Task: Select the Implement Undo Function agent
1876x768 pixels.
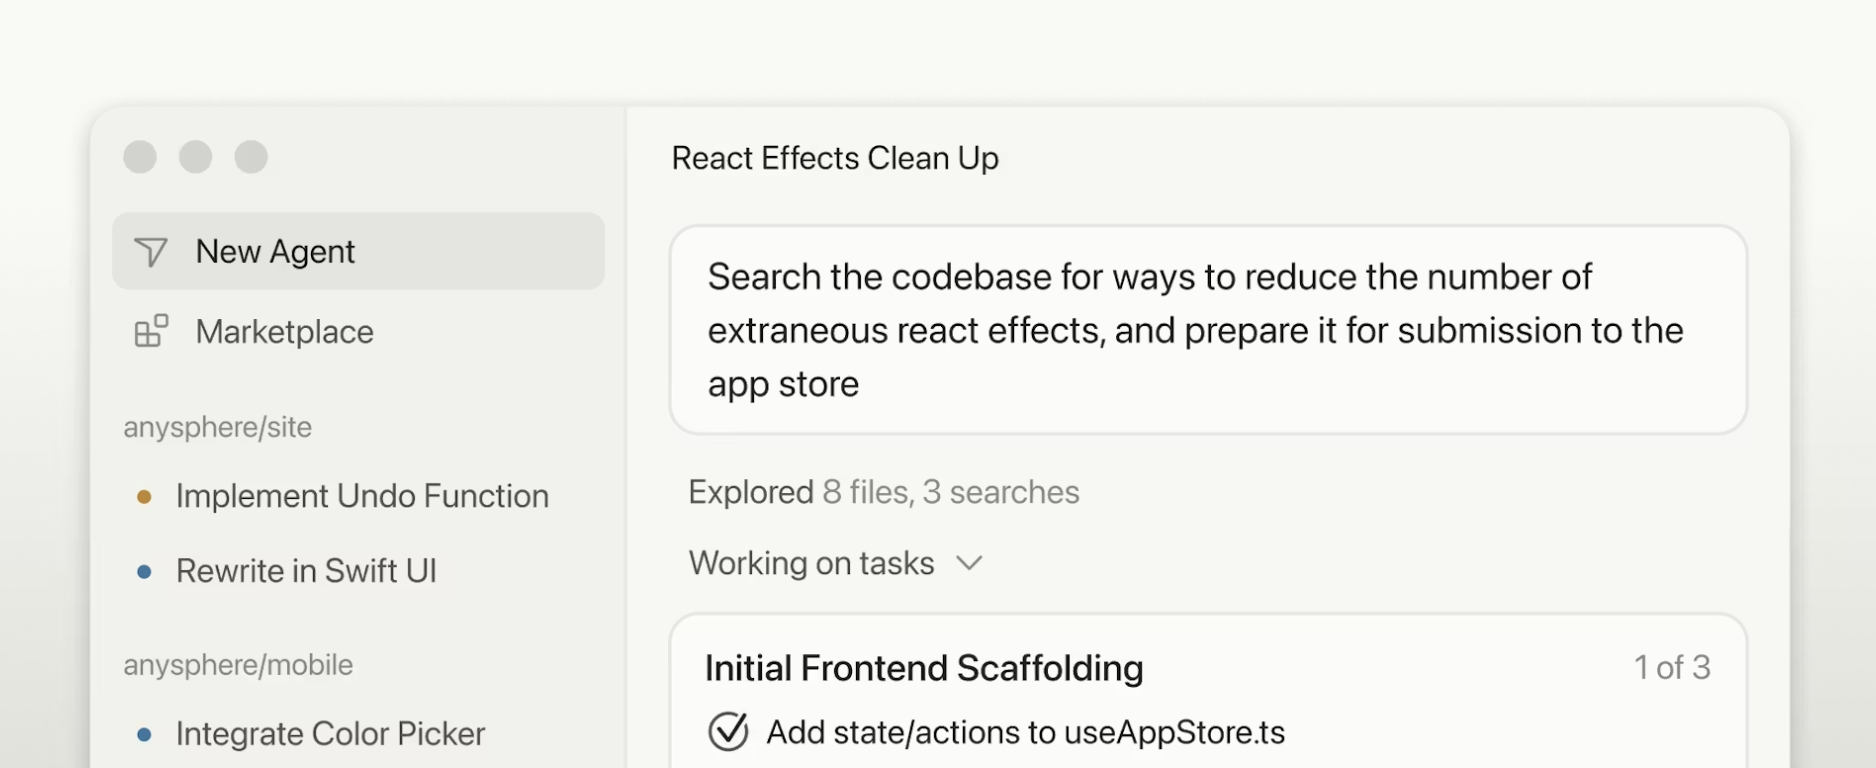Action: [x=362, y=496]
